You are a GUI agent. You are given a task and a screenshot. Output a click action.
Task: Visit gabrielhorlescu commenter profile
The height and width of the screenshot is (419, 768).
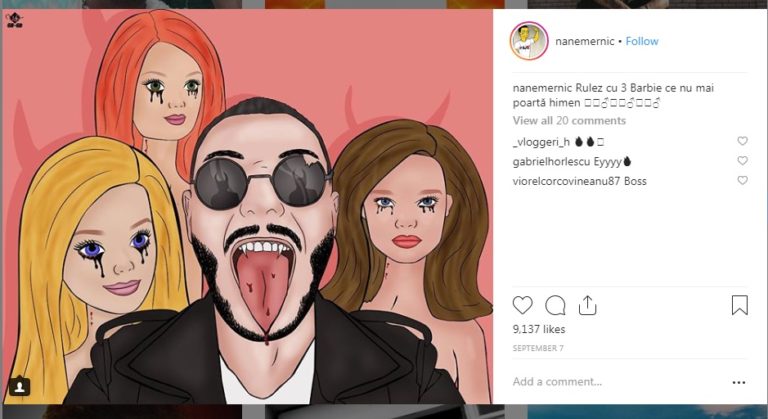point(552,161)
